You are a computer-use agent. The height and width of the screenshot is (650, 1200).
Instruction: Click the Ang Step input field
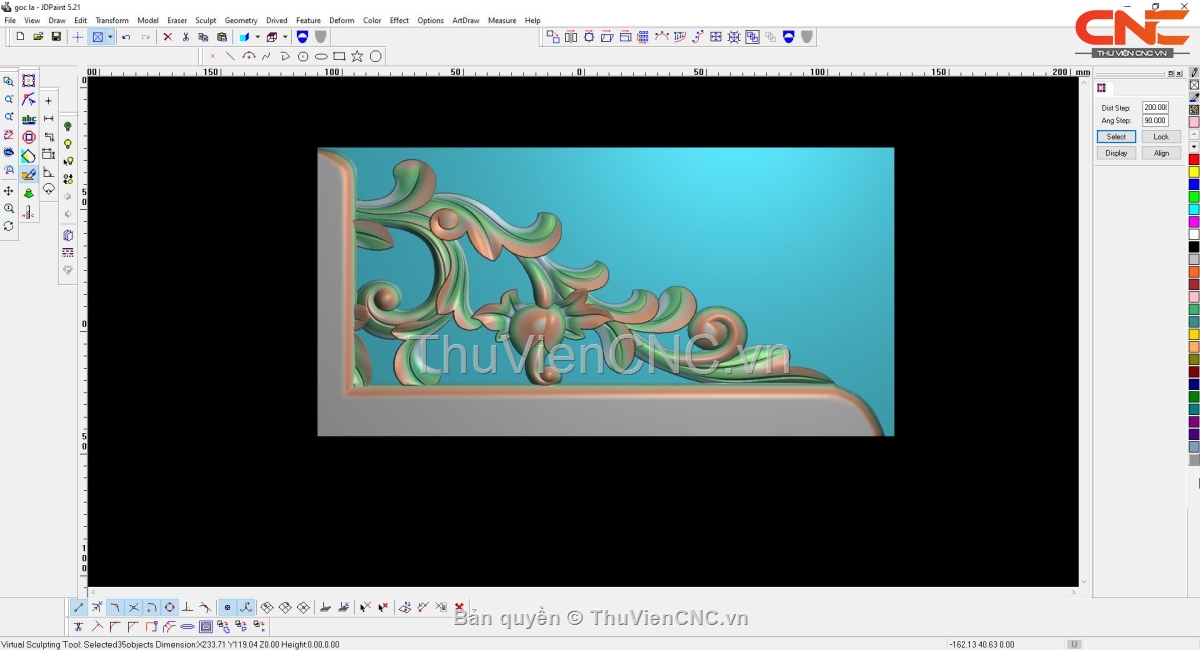click(1155, 120)
